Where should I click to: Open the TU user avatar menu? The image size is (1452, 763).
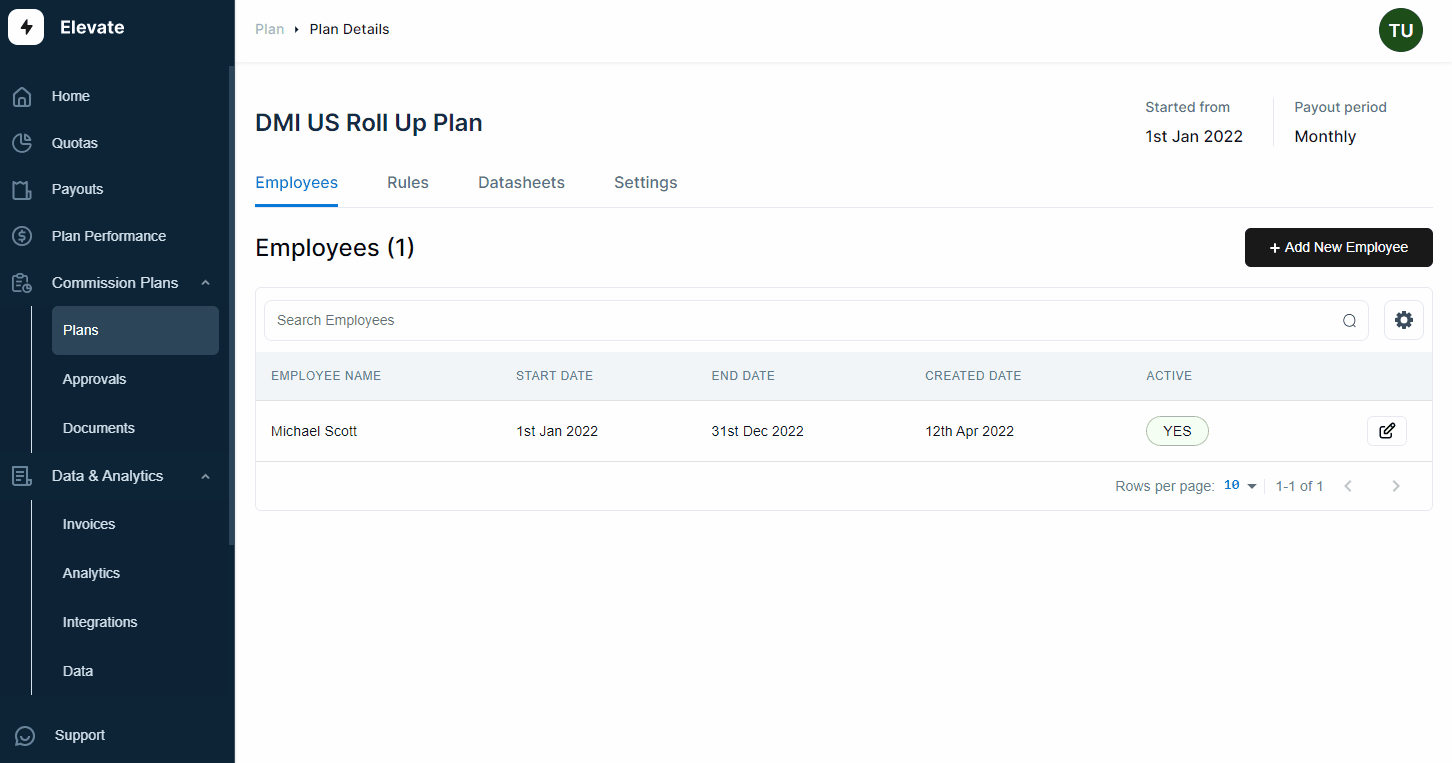coord(1401,30)
